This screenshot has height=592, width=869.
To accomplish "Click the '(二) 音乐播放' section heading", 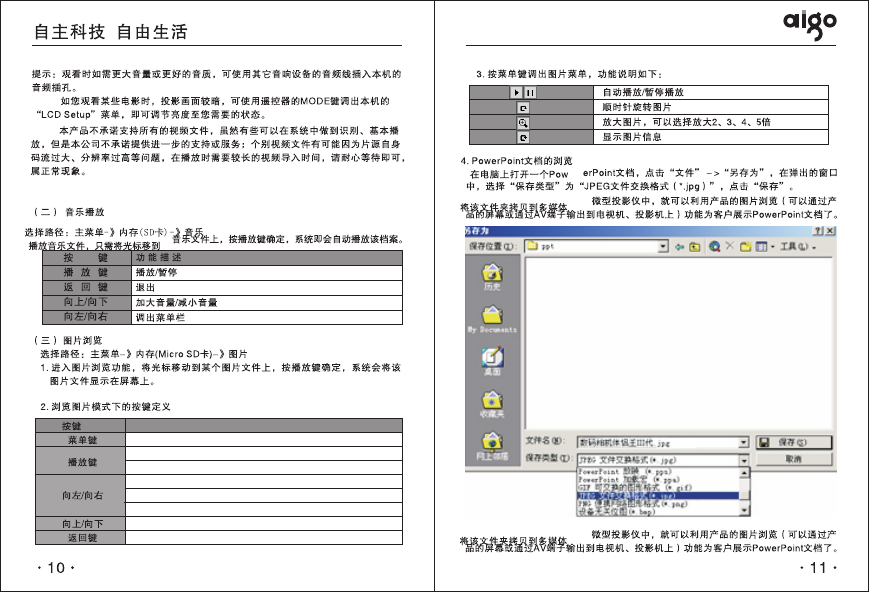I will [69, 212].
